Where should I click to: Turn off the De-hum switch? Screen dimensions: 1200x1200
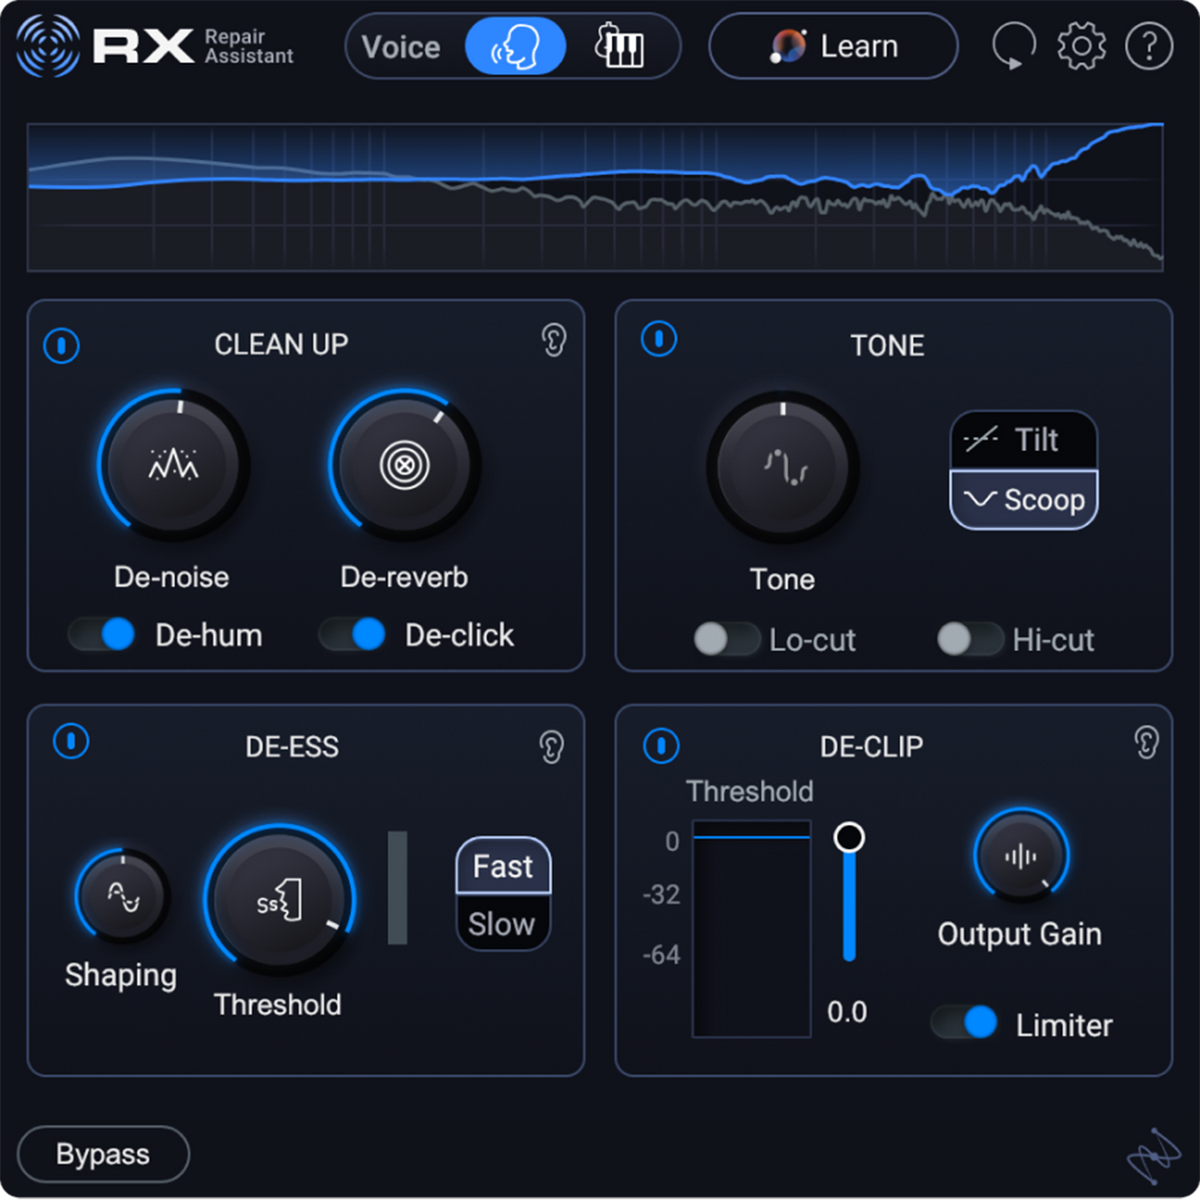coord(102,634)
